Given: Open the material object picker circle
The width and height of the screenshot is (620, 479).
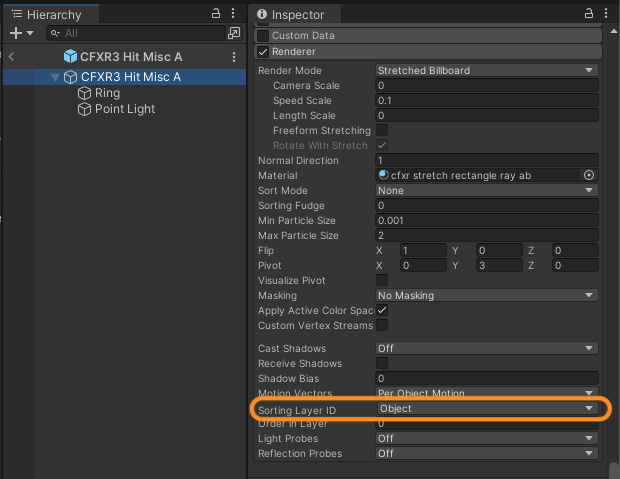Looking at the screenshot, I should pyautogui.click(x=589, y=175).
